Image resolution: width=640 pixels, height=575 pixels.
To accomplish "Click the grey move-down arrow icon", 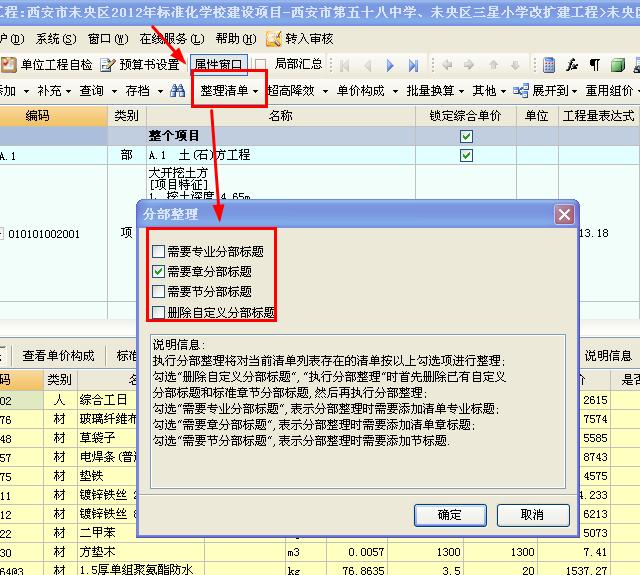I will point(515,64).
